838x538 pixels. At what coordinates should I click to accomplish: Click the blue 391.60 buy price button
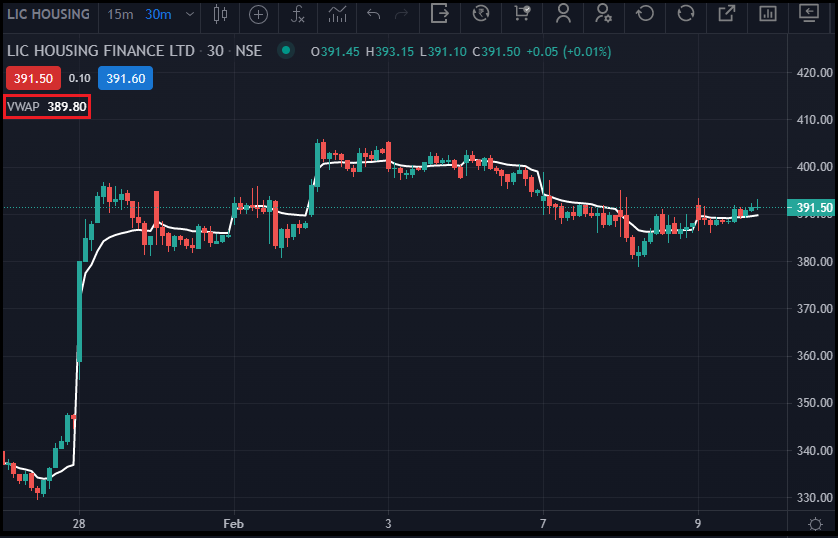click(126, 79)
